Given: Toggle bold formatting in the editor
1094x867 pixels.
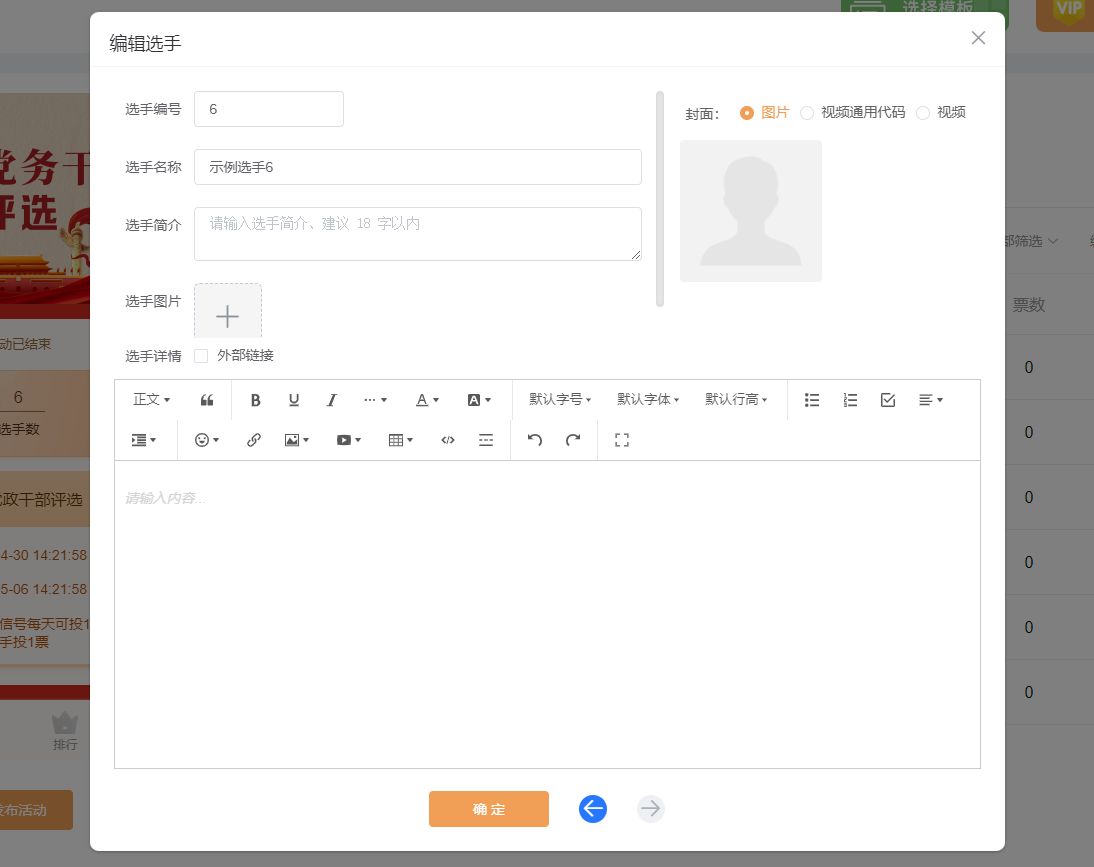Looking at the screenshot, I should [255, 400].
